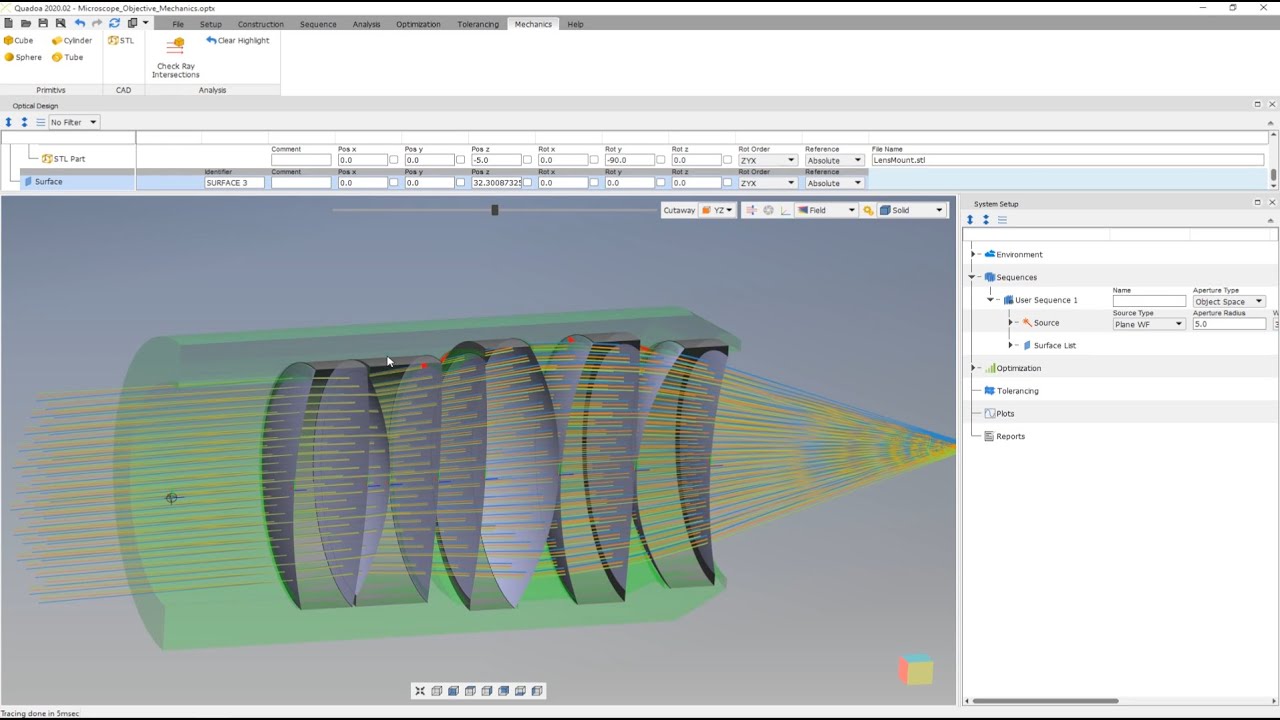Image resolution: width=1280 pixels, height=720 pixels.
Task: Import an STL CAD part
Action: click(121, 40)
